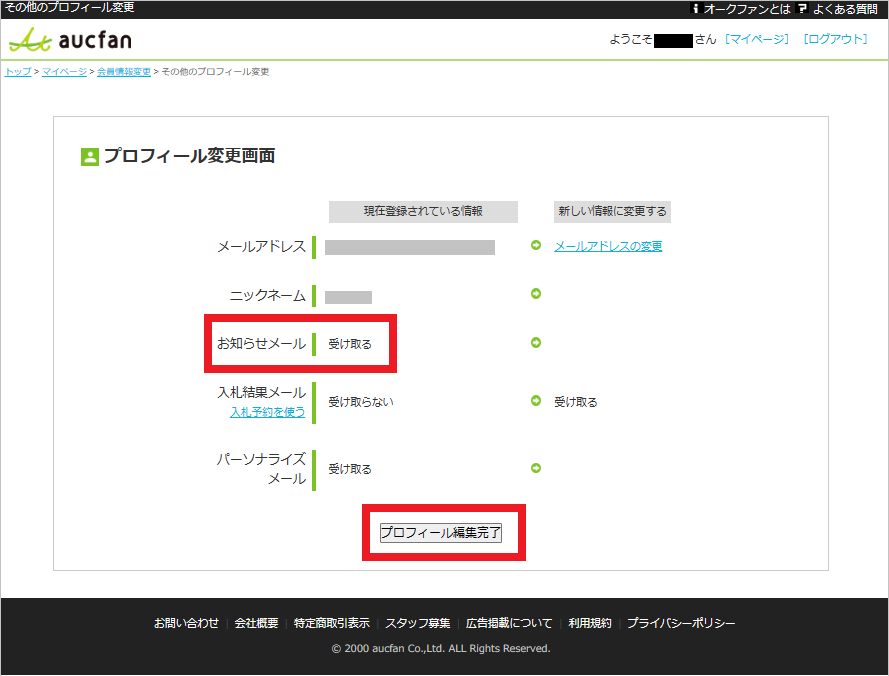Click the info icon beside オークファンとは
Screen dimensions: 889x676
695,9
